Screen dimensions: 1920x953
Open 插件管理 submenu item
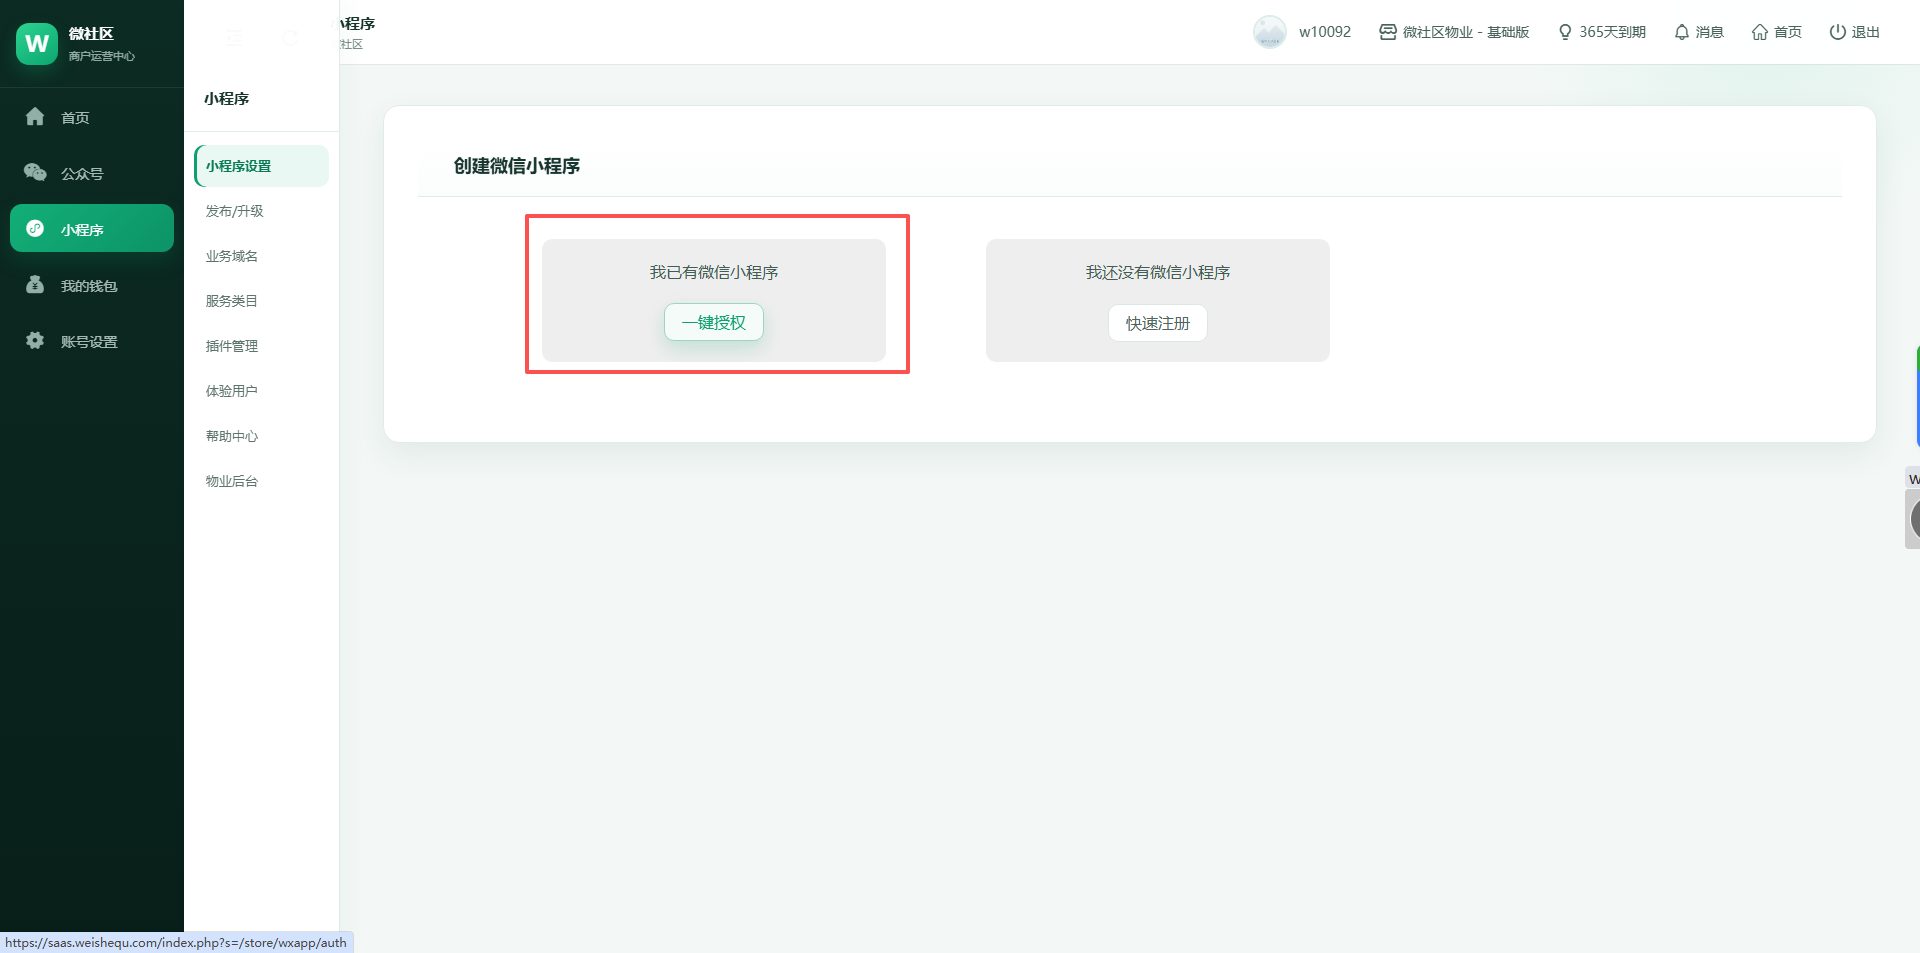click(261, 346)
